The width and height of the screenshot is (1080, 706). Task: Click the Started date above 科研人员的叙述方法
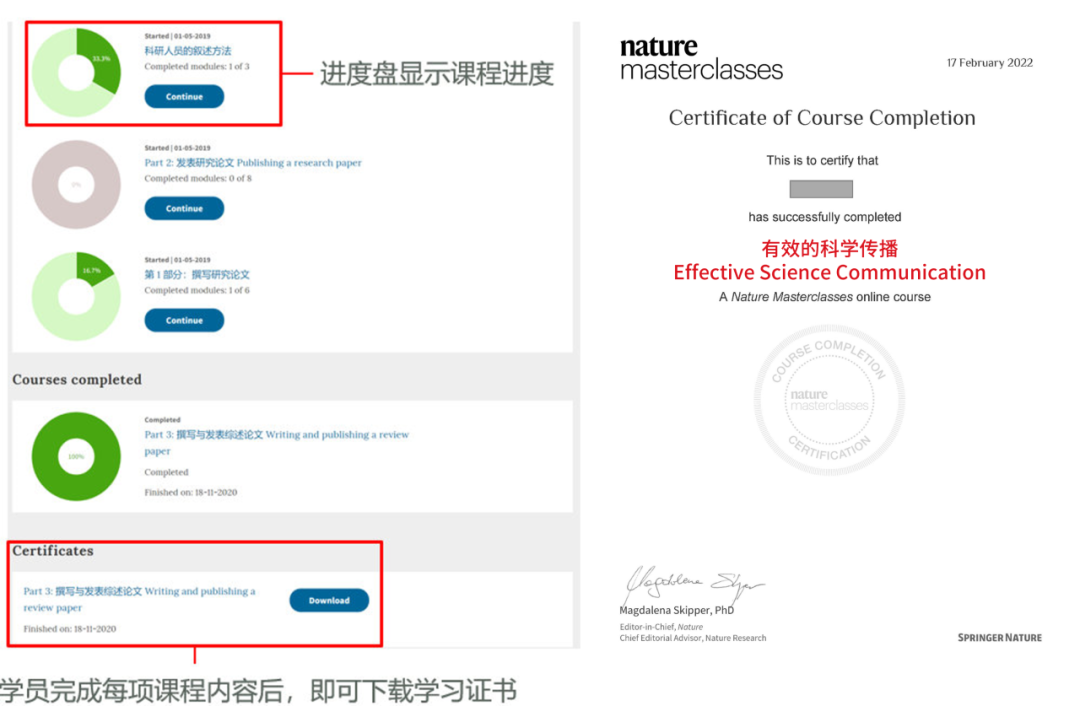[178, 36]
